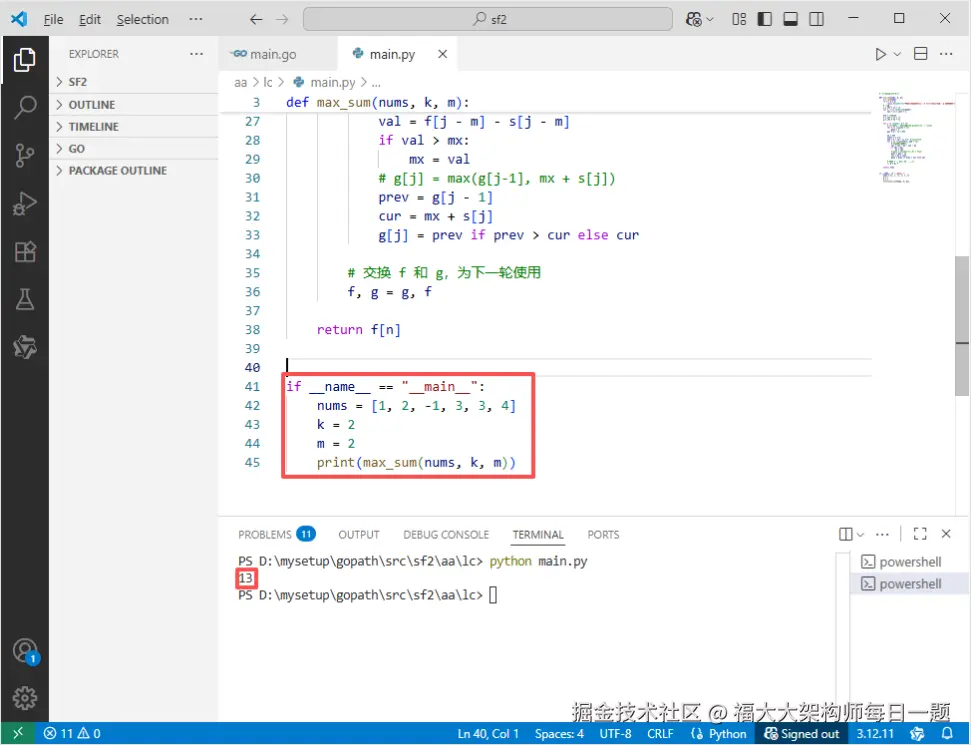The width and height of the screenshot is (971, 745).
Task: Select the TERMINAL panel tab
Action: point(538,534)
